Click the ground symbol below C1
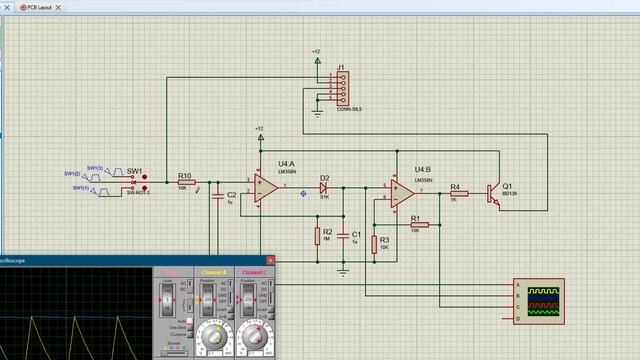The height and width of the screenshot is (360, 640). [x=343, y=273]
